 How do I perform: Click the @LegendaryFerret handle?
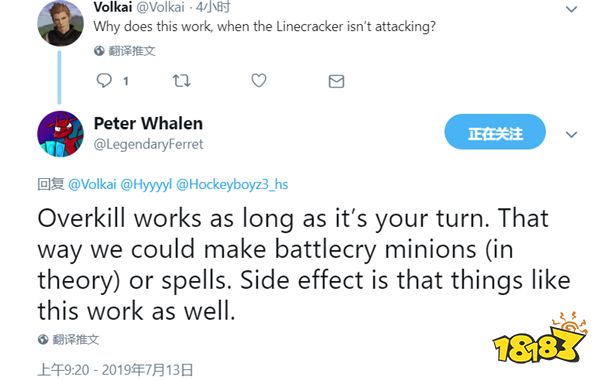(x=148, y=144)
